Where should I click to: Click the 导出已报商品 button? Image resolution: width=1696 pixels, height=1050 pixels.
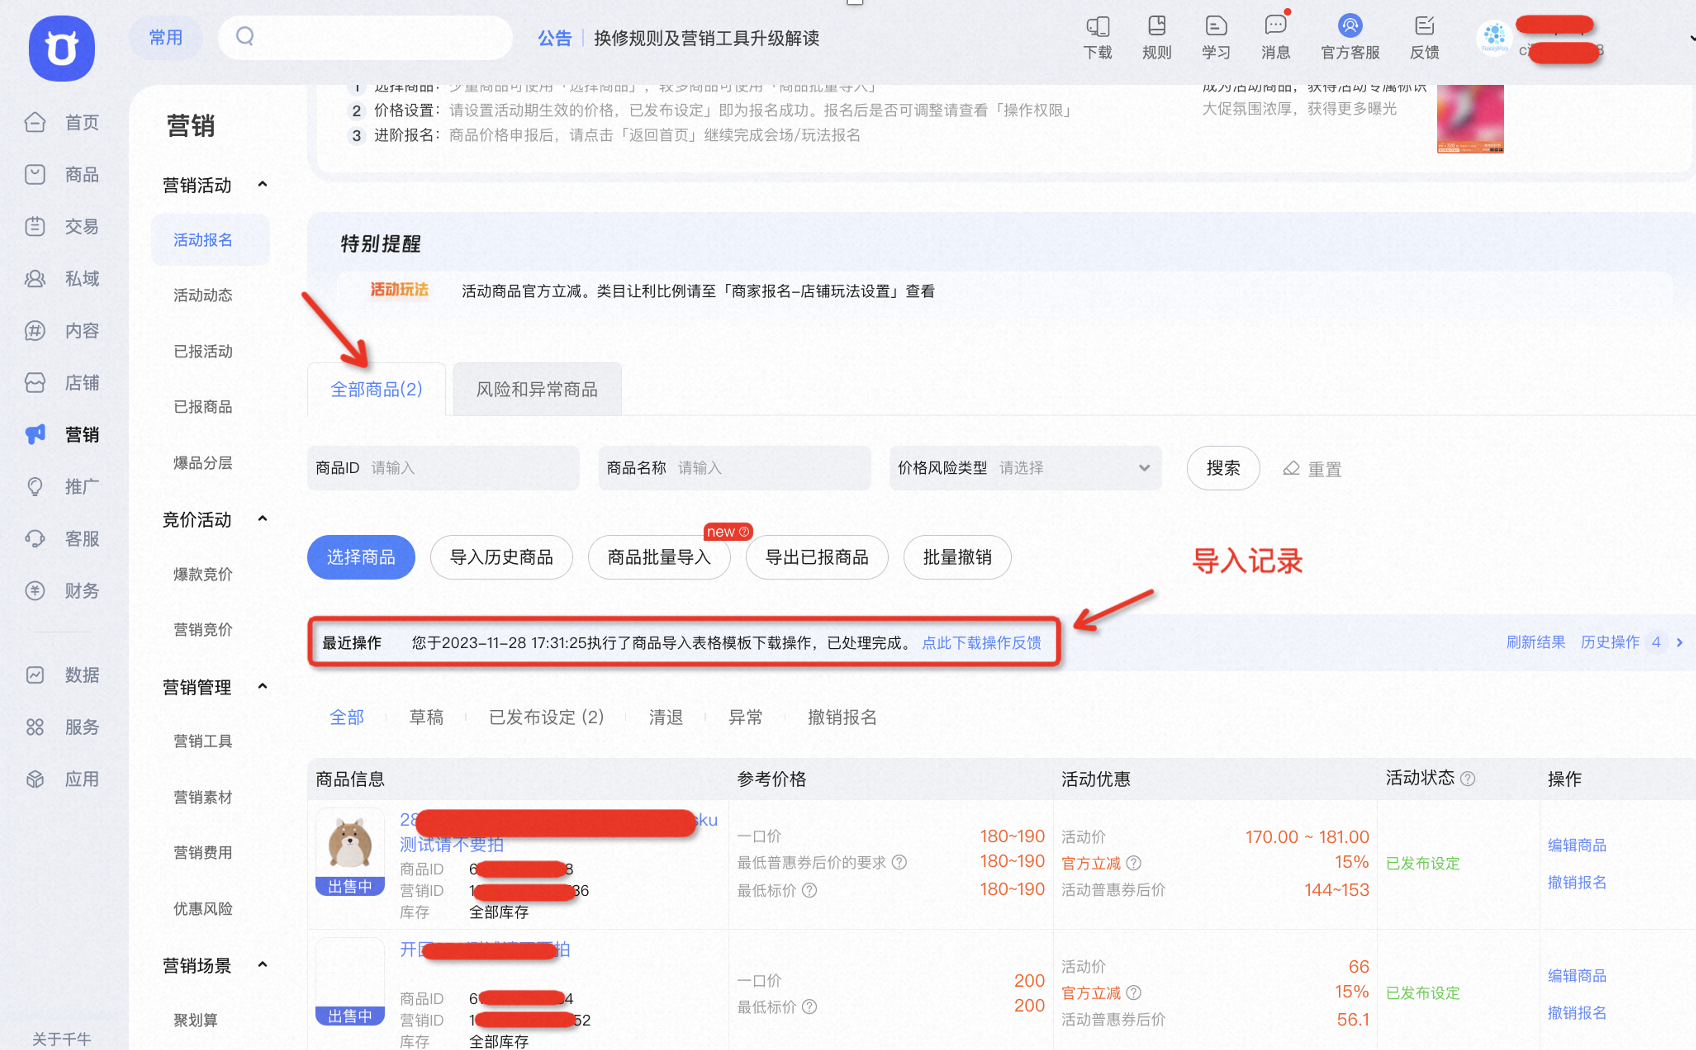coord(817,557)
